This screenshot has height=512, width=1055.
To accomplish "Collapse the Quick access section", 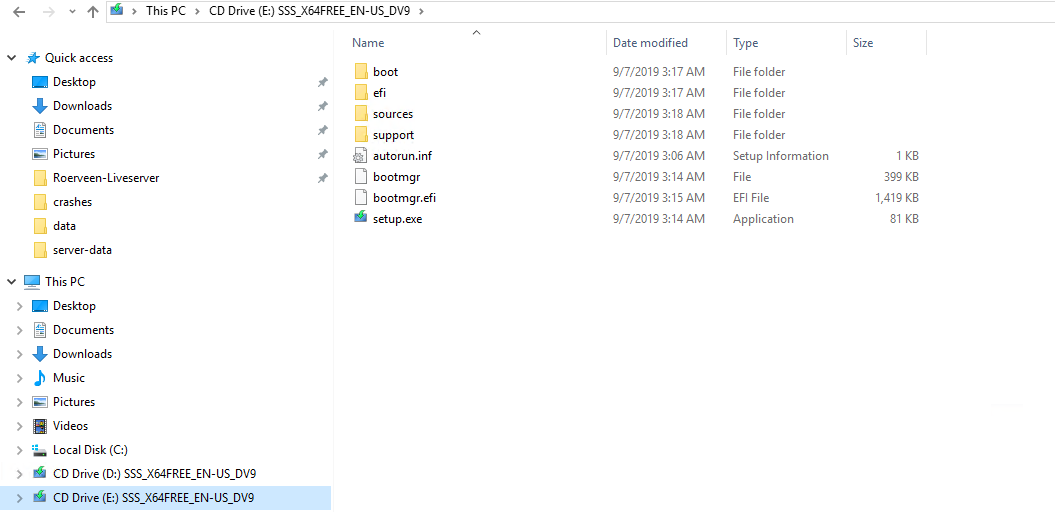I will point(12,58).
